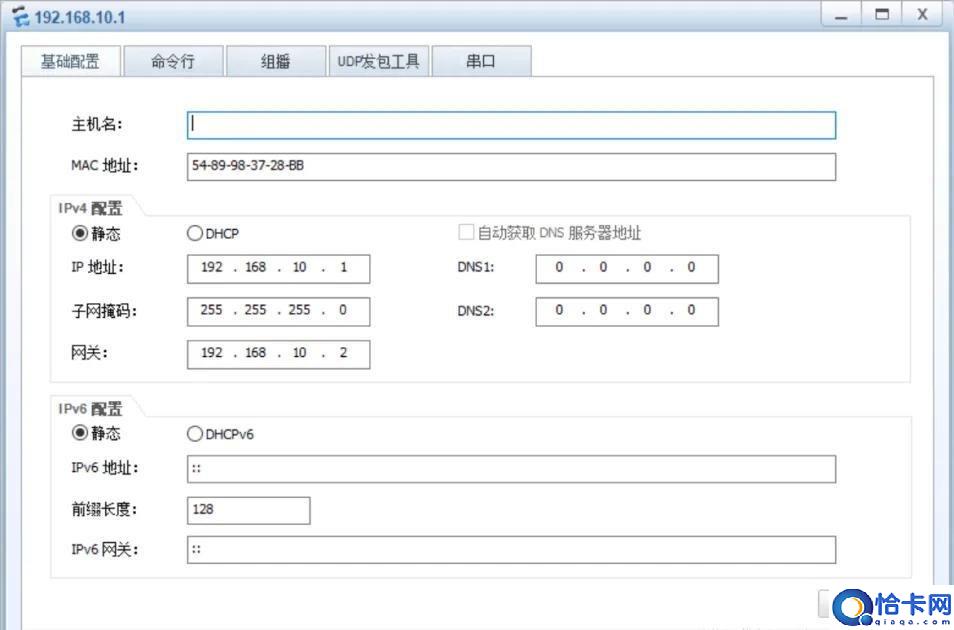This screenshot has height=630, width=954.
Task: Click the 前缀长度 field showing 128
Action: (x=248, y=509)
